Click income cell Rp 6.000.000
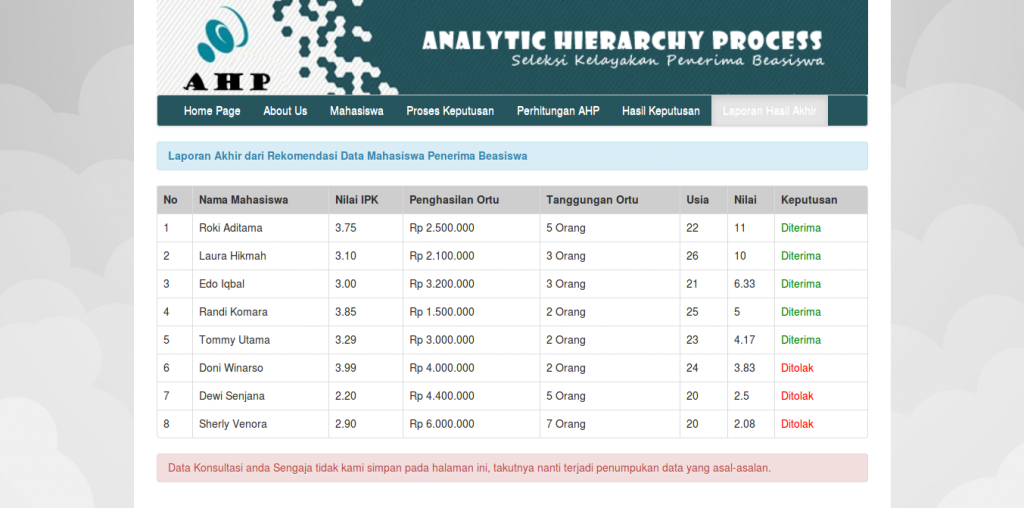This screenshot has height=508, width=1024. pyautogui.click(x=441, y=424)
